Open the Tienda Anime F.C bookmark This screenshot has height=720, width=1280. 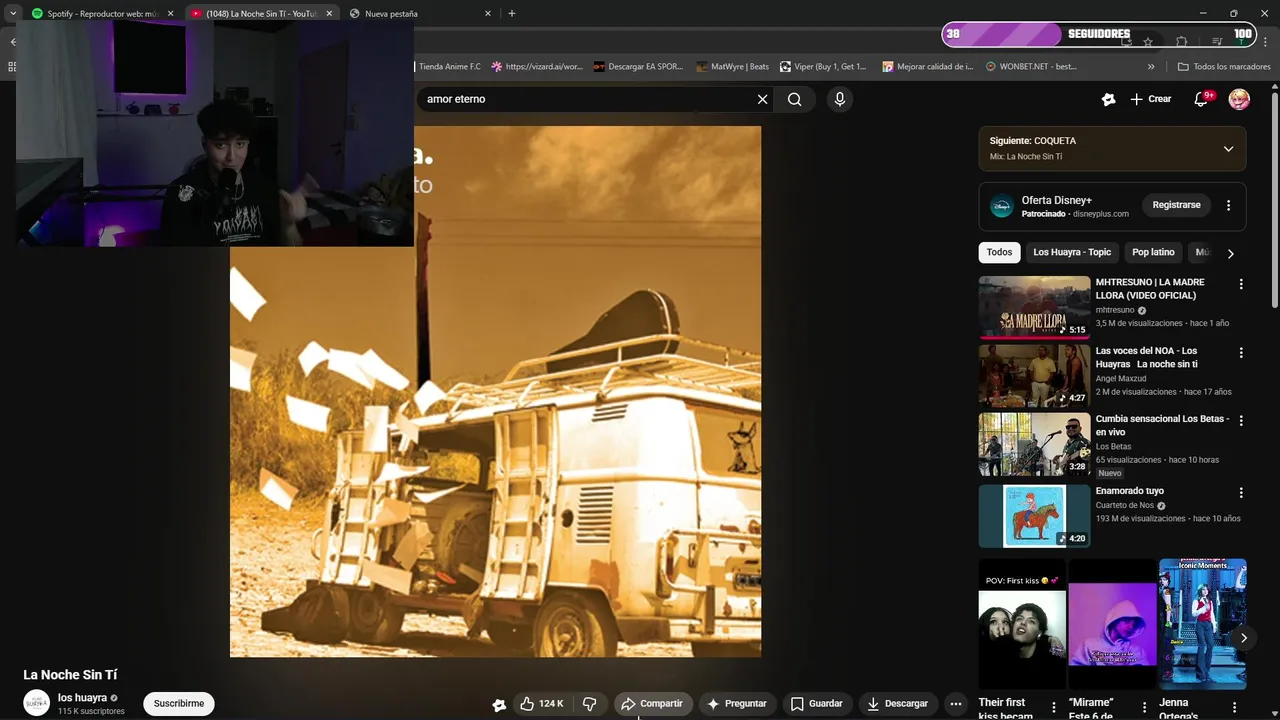(449, 67)
